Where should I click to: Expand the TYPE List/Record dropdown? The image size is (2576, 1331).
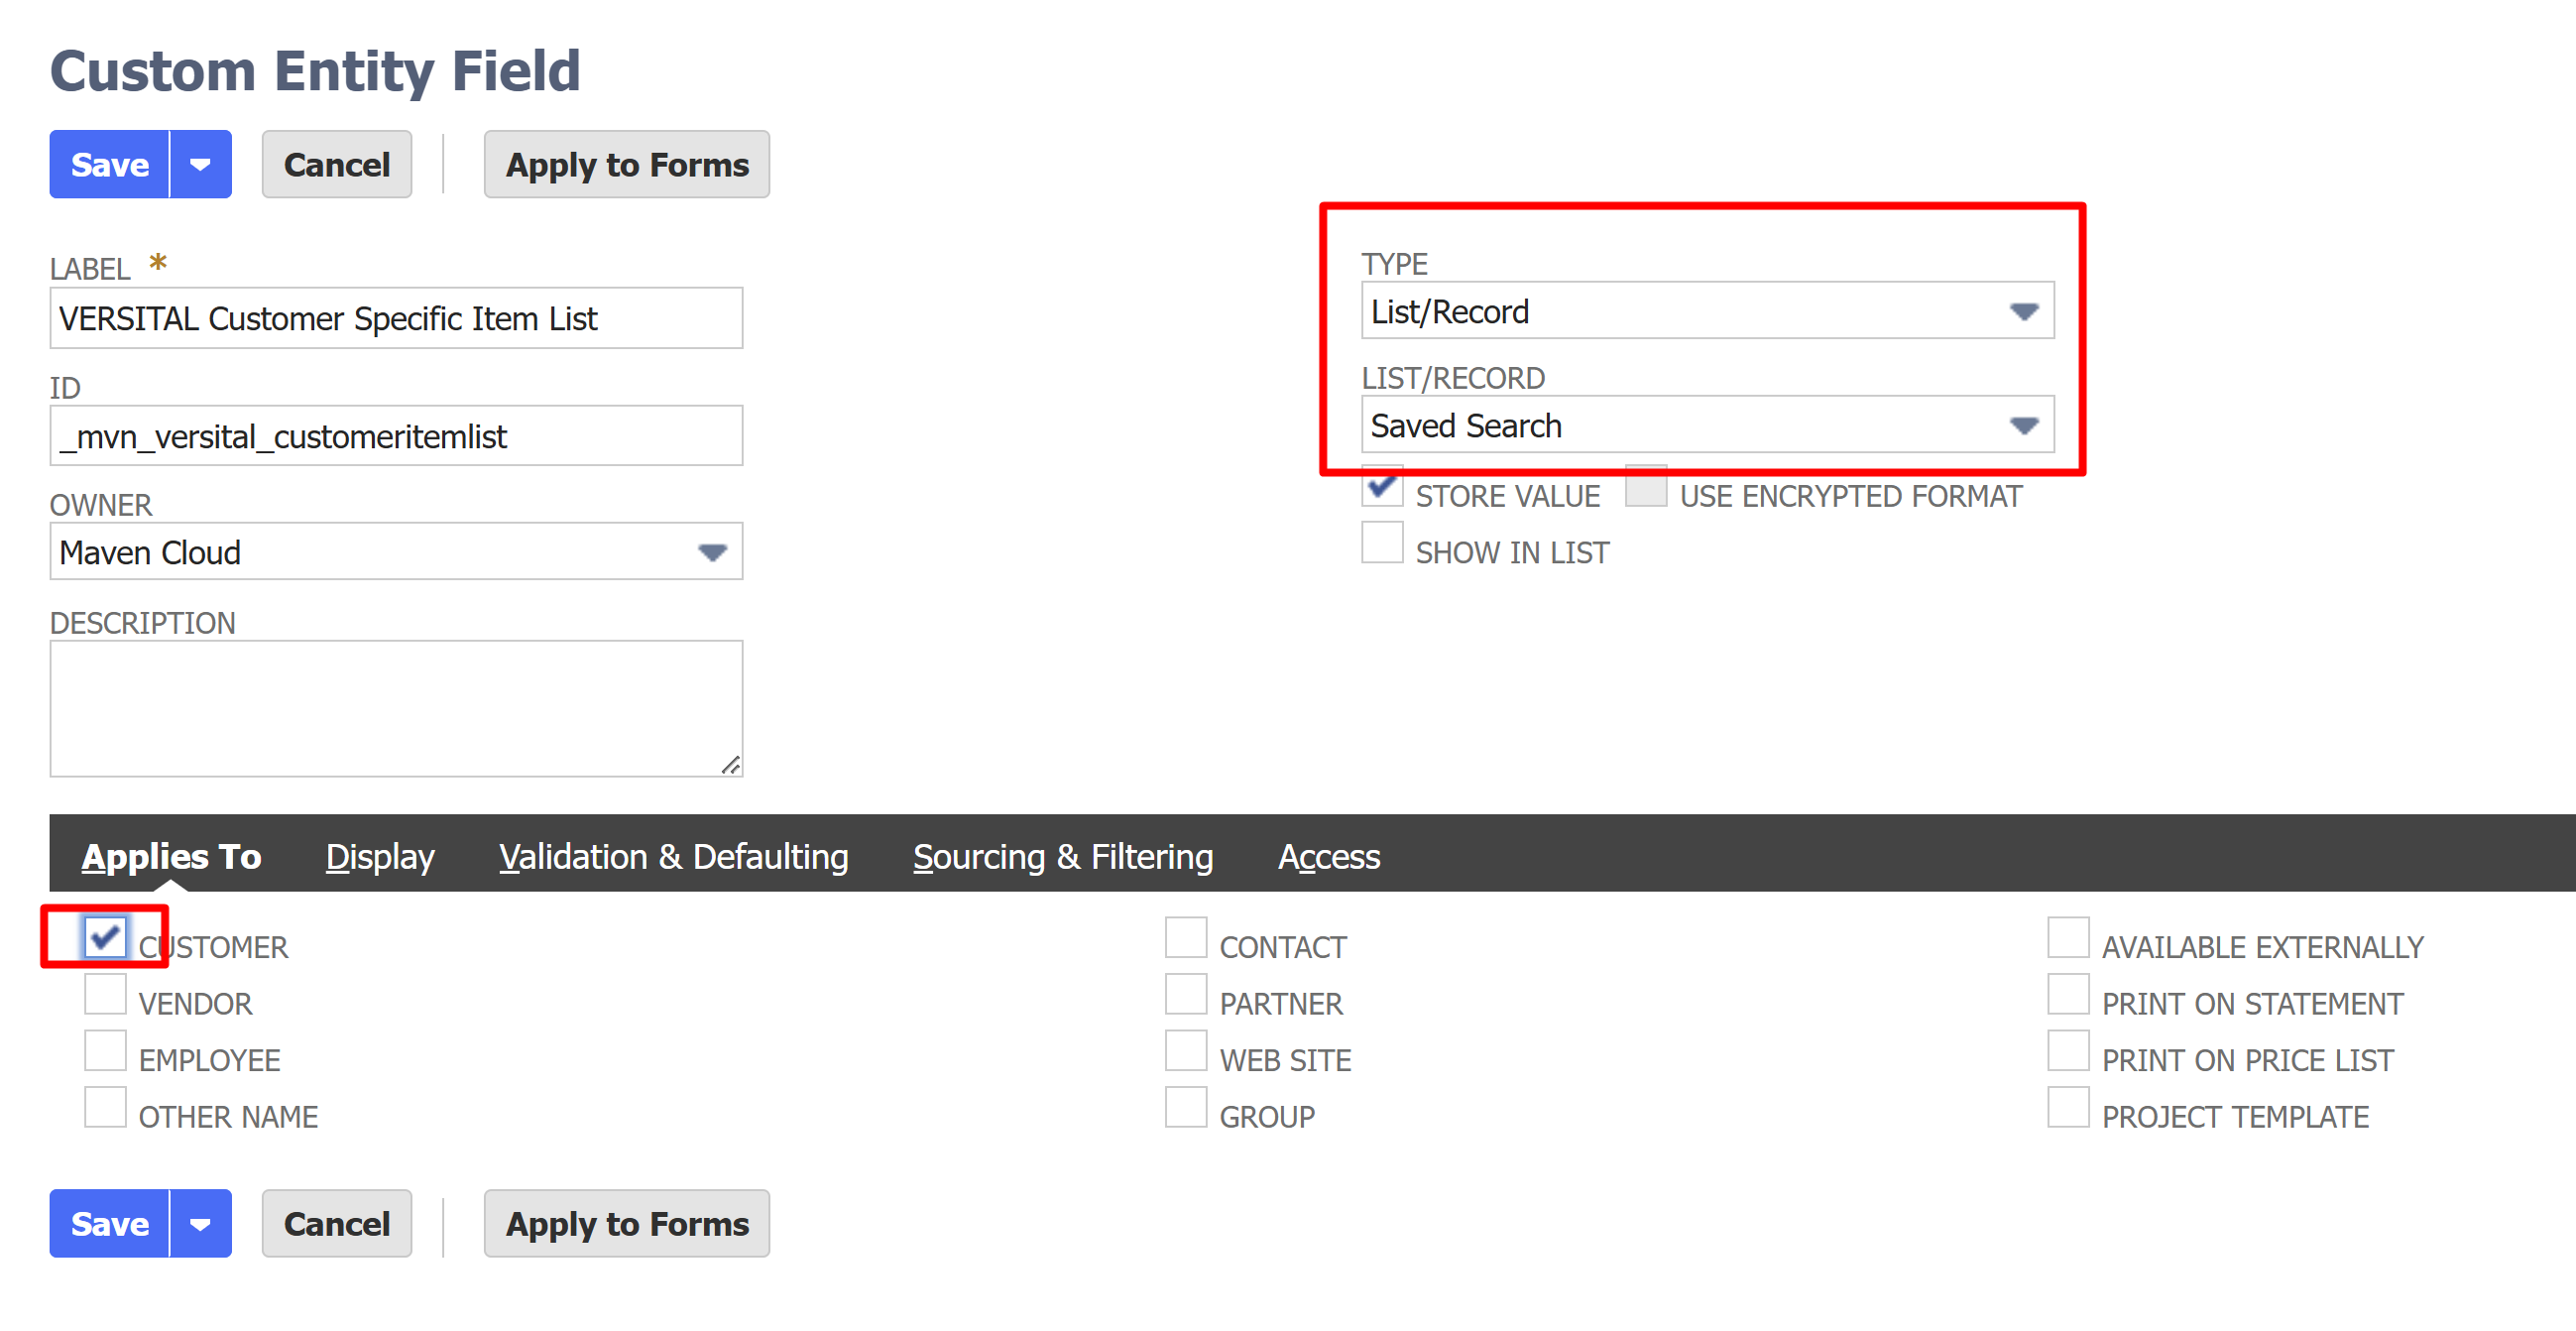pos(2023,312)
